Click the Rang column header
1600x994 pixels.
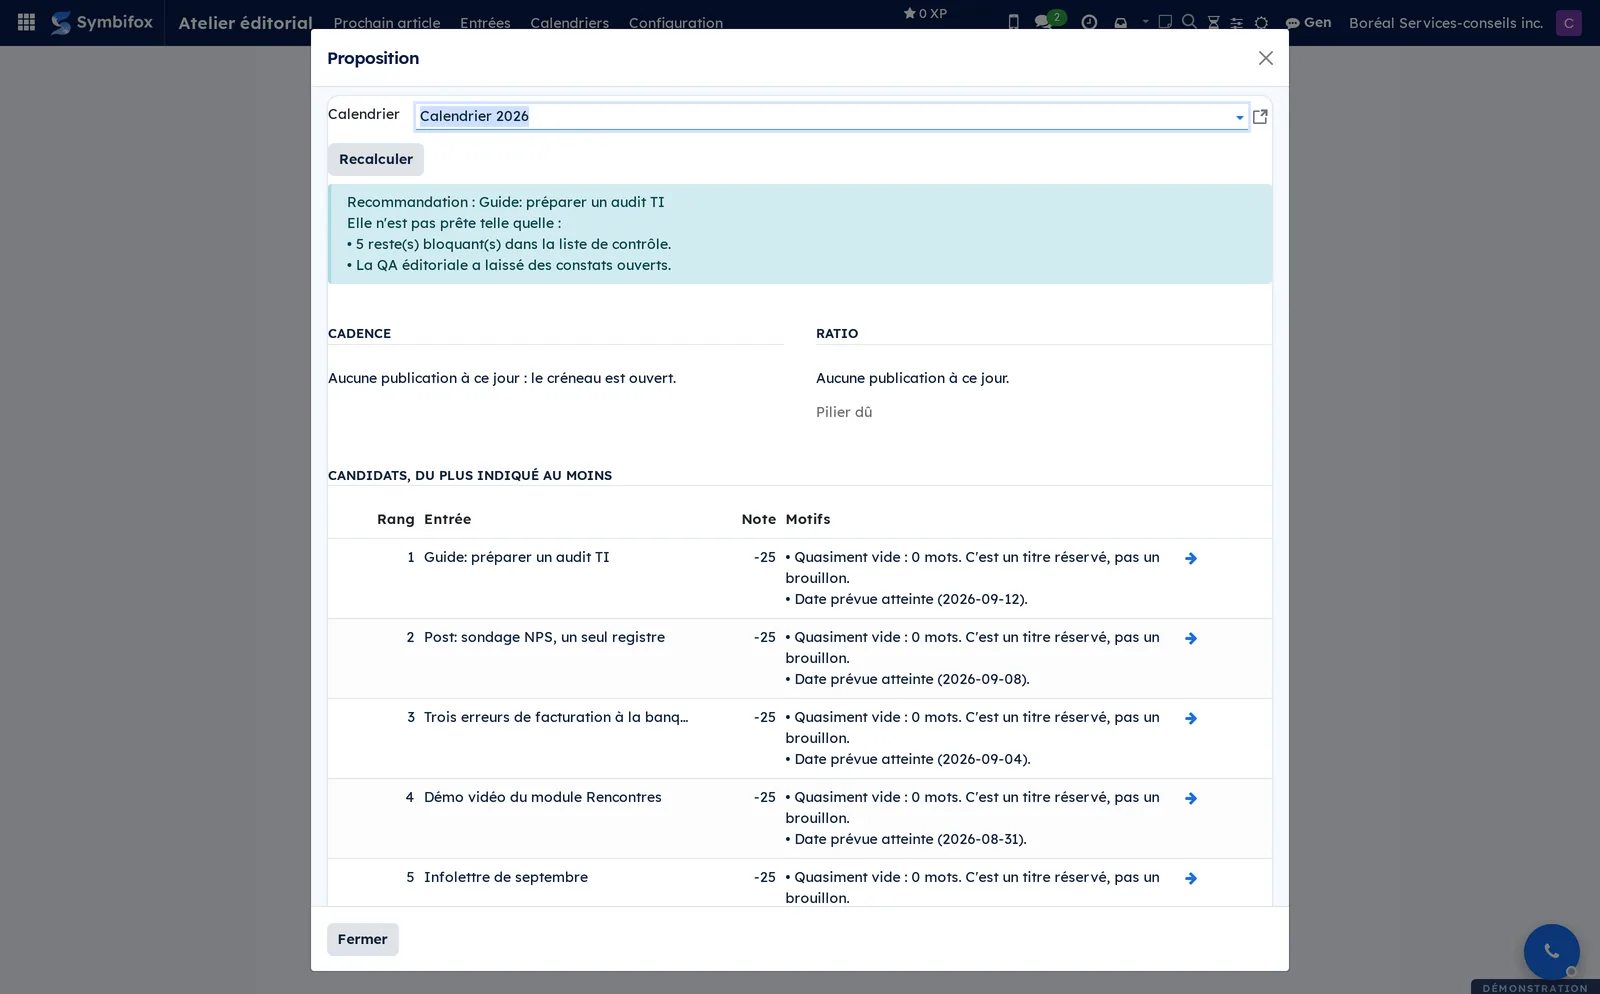coord(395,519)
